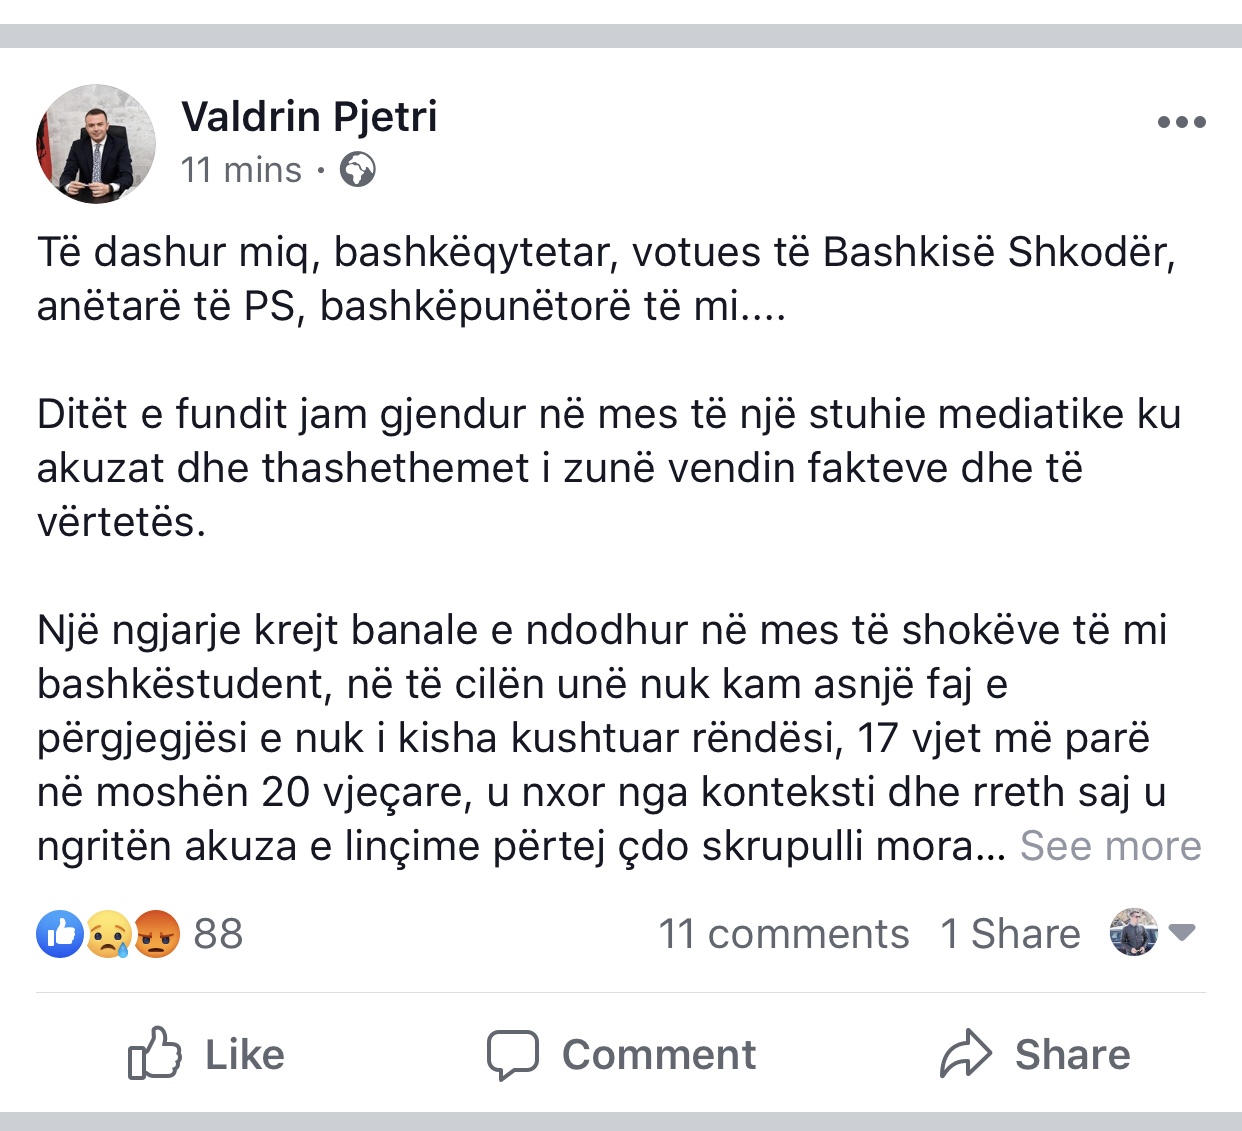The width and height of the screenshot is (1242, 1131).
Task: Open the three-dot post options menu
Action: pyautogui.click(x=1181, y=122)
